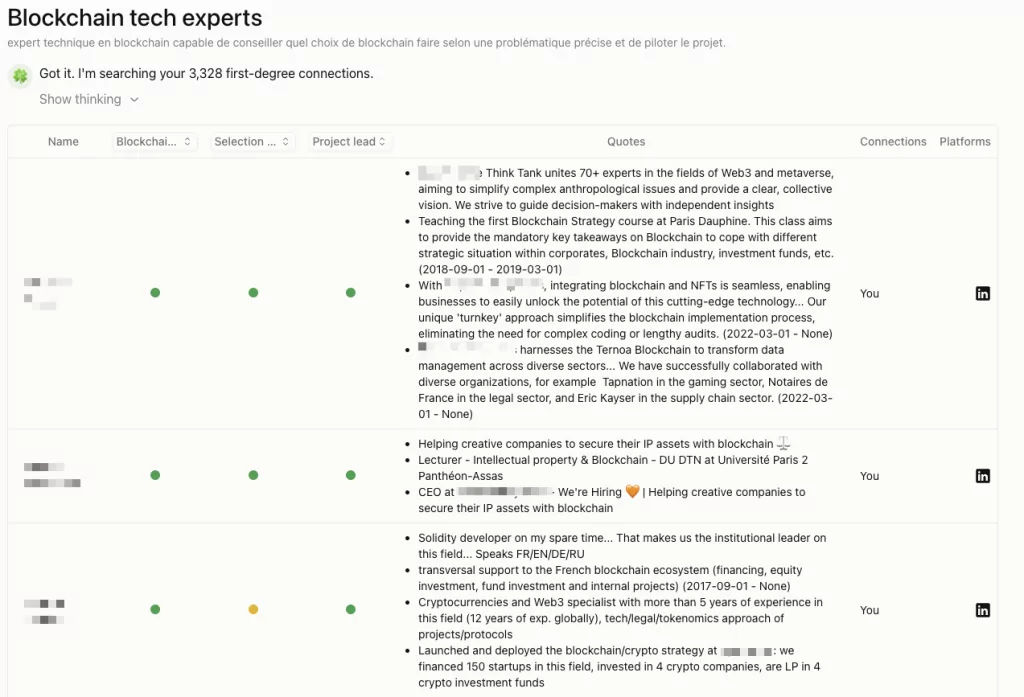
Task: Select the green Blockchain status dot in row one
Action: point(155,293)
